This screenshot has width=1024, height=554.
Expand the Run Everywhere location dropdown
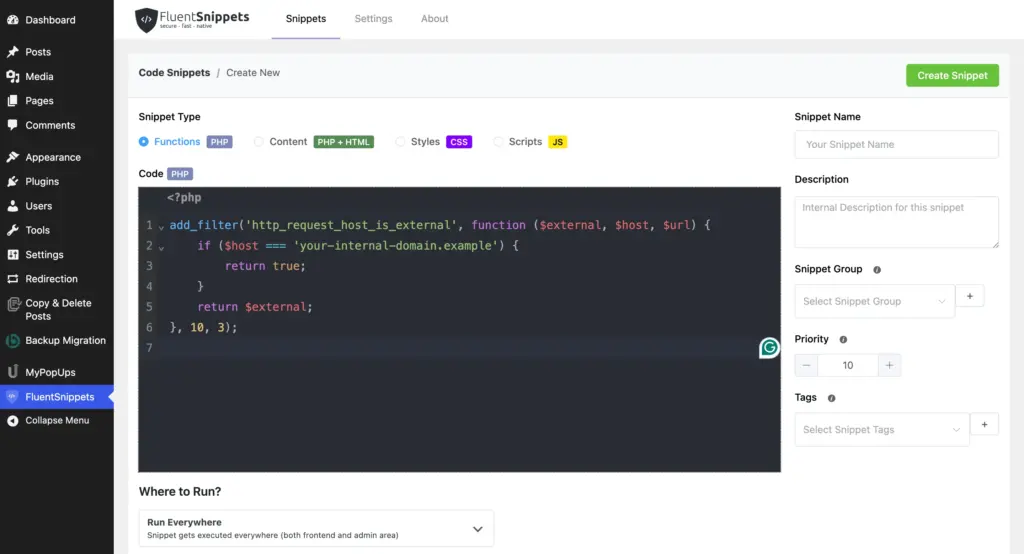316,528
